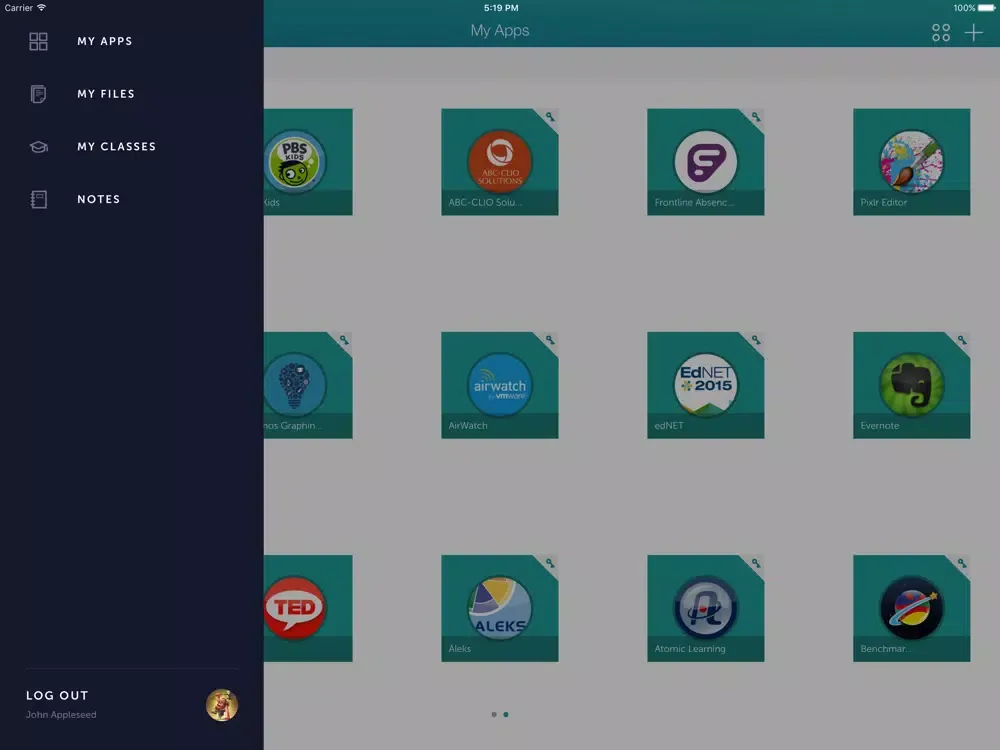Click the John Appleseed account name

click(x=61, y=714)
